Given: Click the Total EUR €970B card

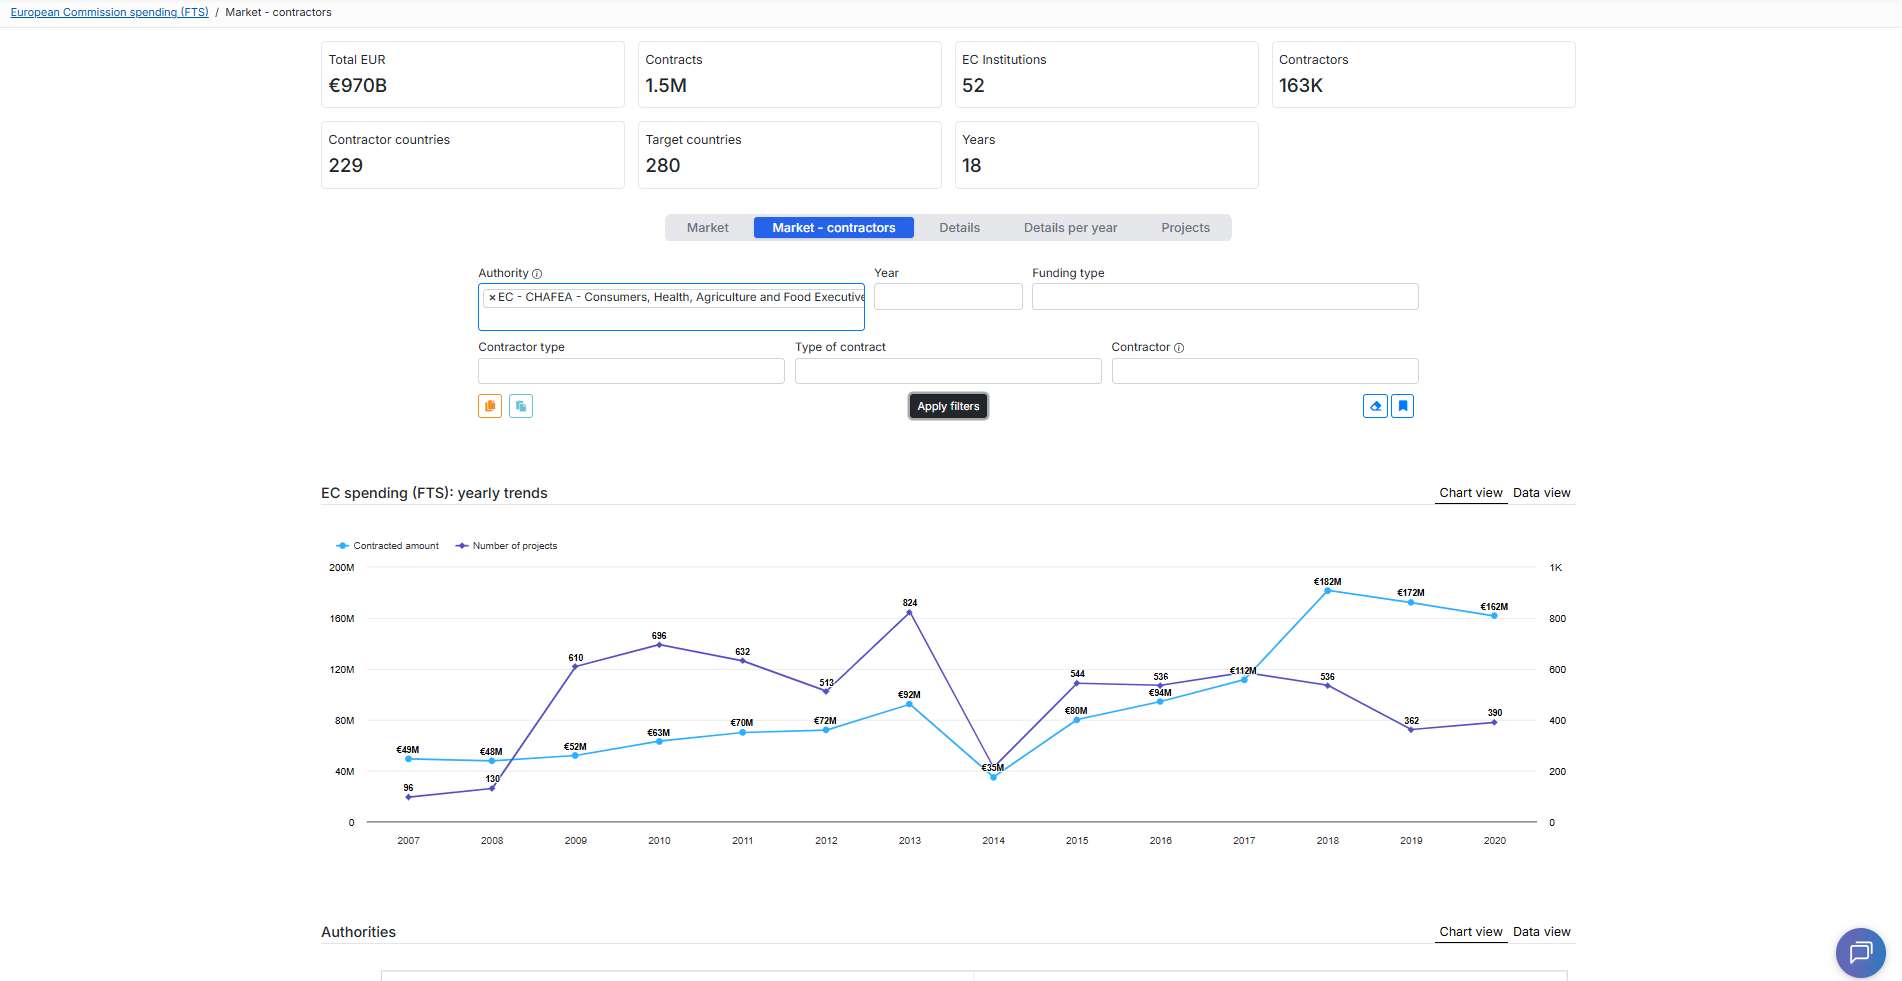Looking at the screenshot, I should (x=473, y=74).
